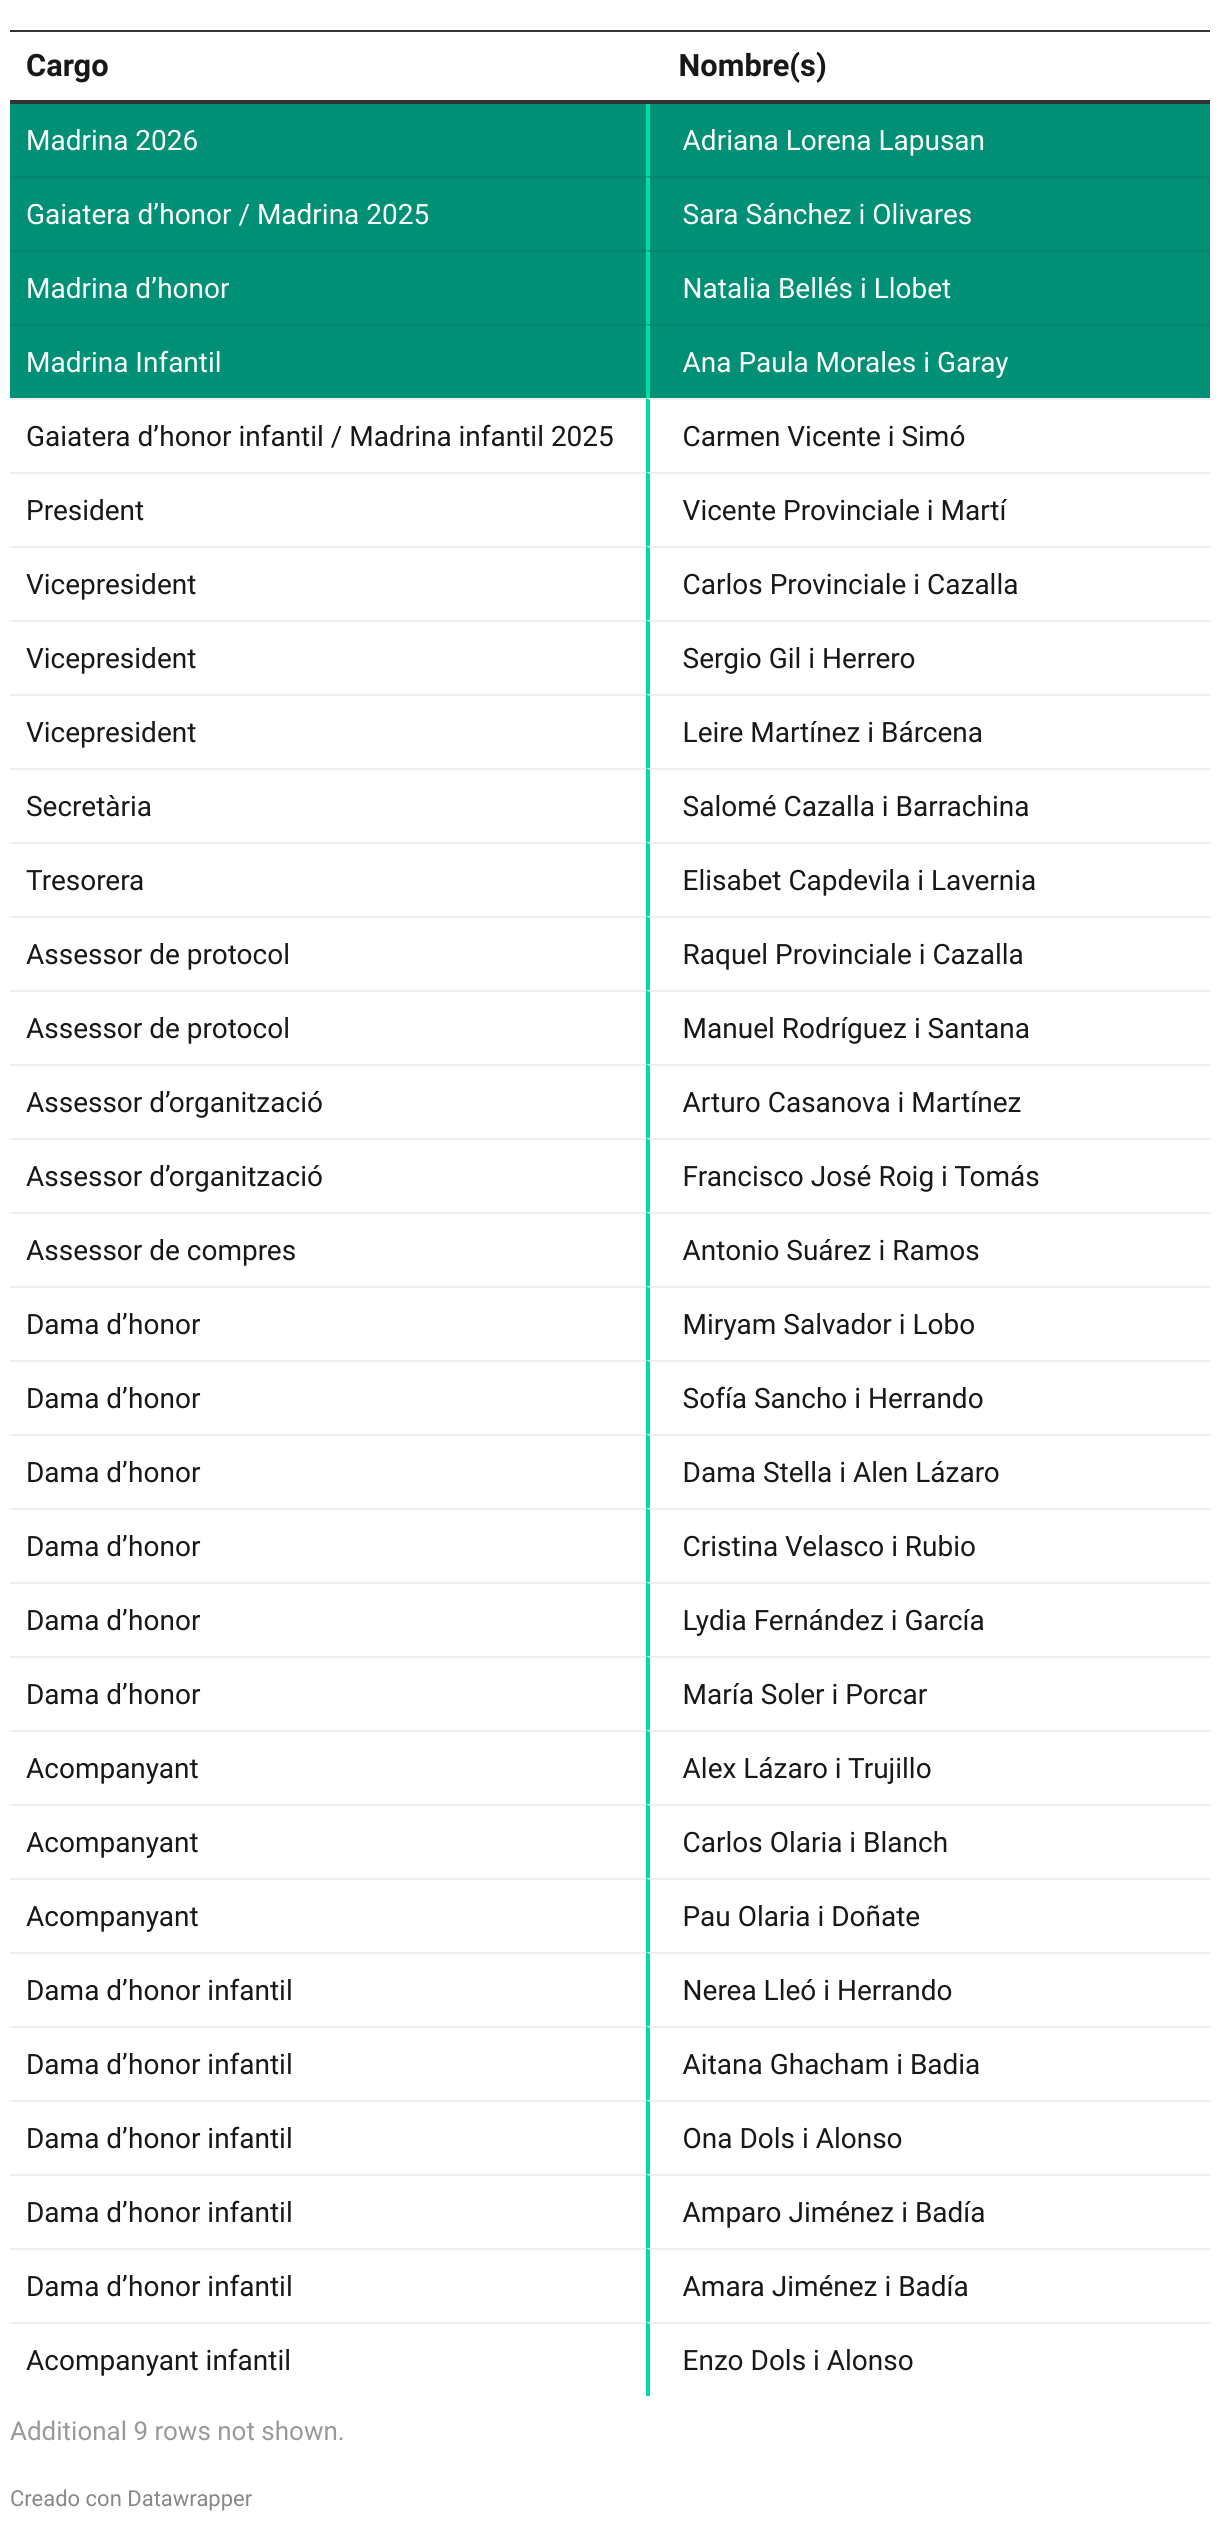
Task: Click Vicente Provinciale i Martí name
Action: coord(844,511)
